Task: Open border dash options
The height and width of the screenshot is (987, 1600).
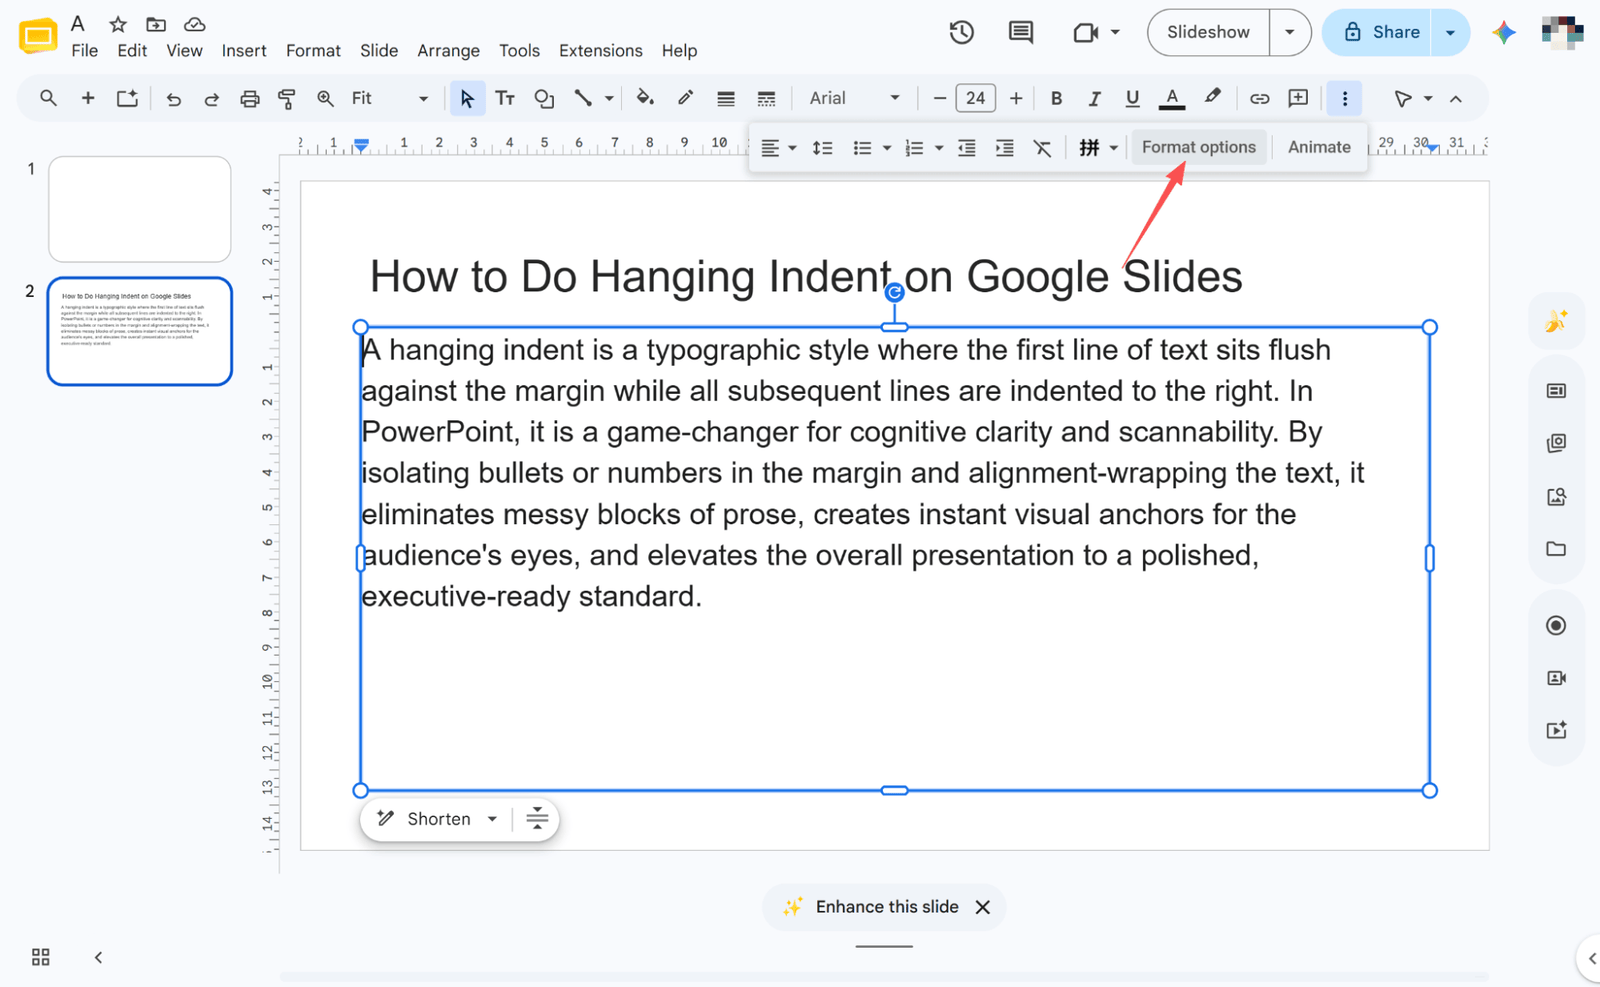Action: 766,98
